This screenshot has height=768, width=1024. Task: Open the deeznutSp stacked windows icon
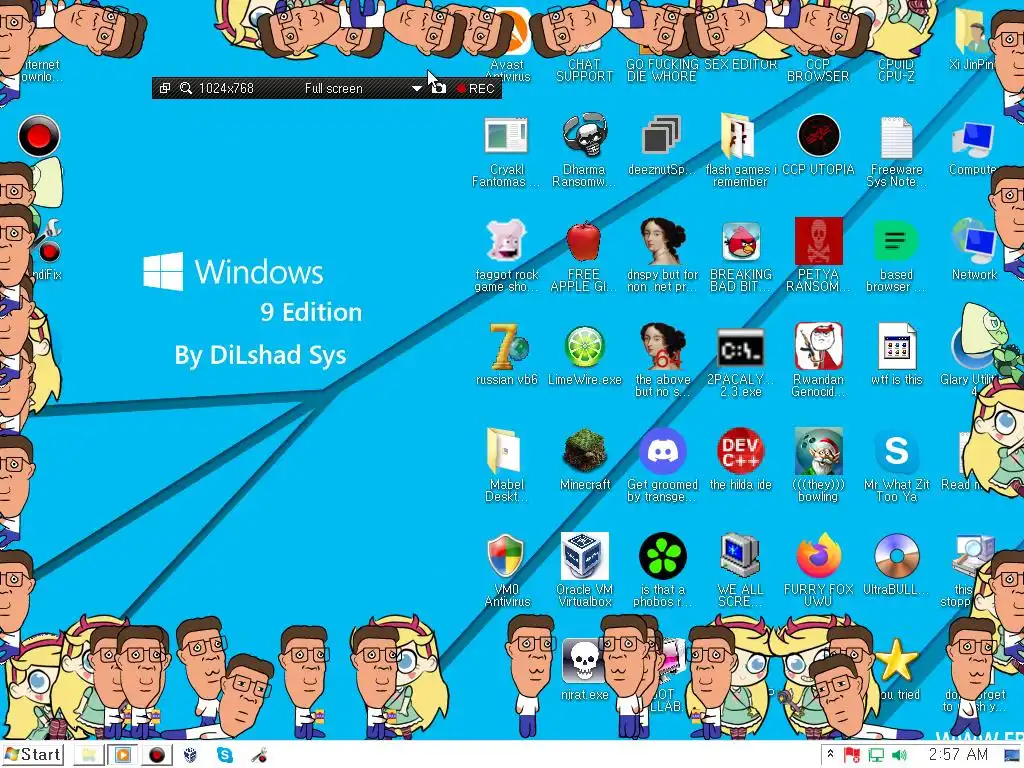[x=662, y=136]
